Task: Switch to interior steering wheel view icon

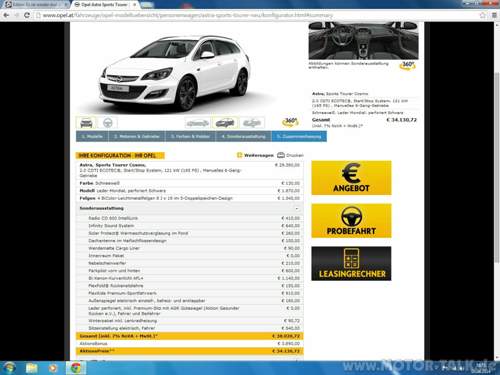Action: point(108,123)
